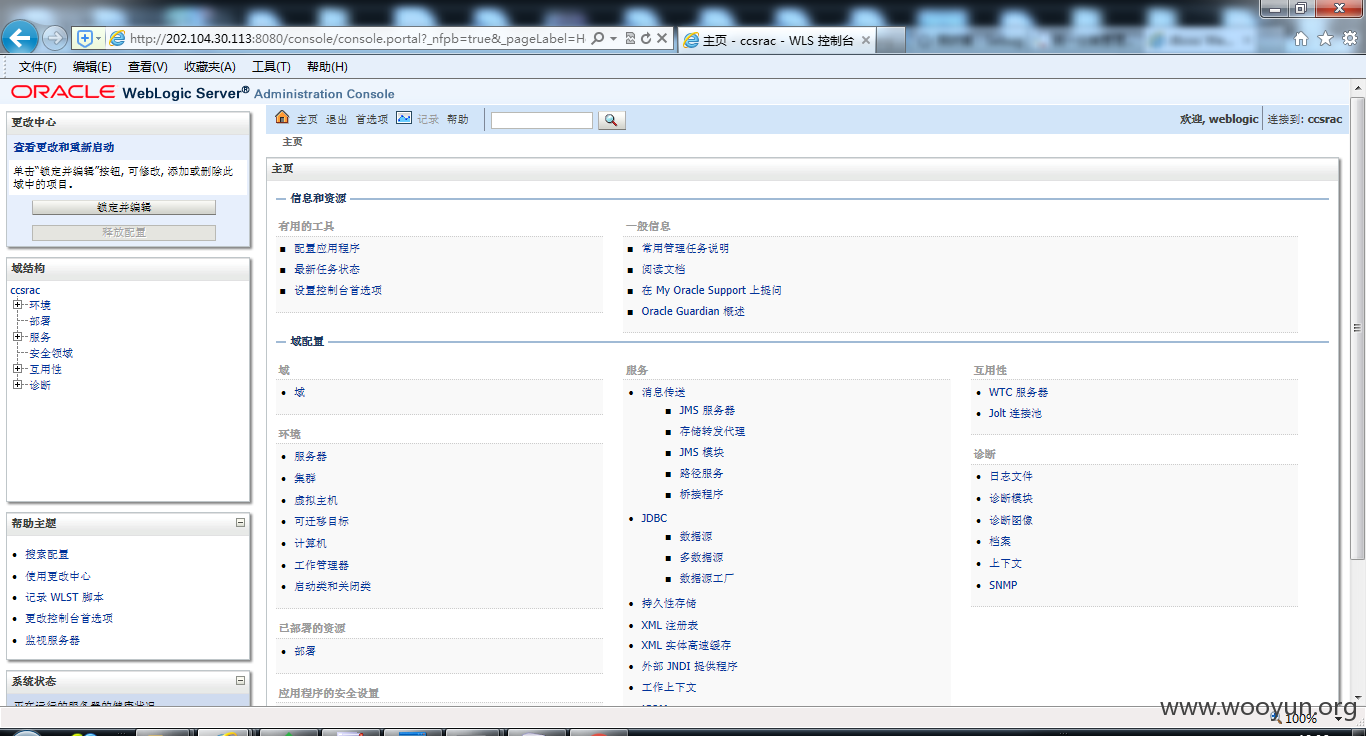The height and width of the screenshot is (736, 1366).
Task: Click the browser URL address field
Action: pyautogui.click(x=358, y=38)
